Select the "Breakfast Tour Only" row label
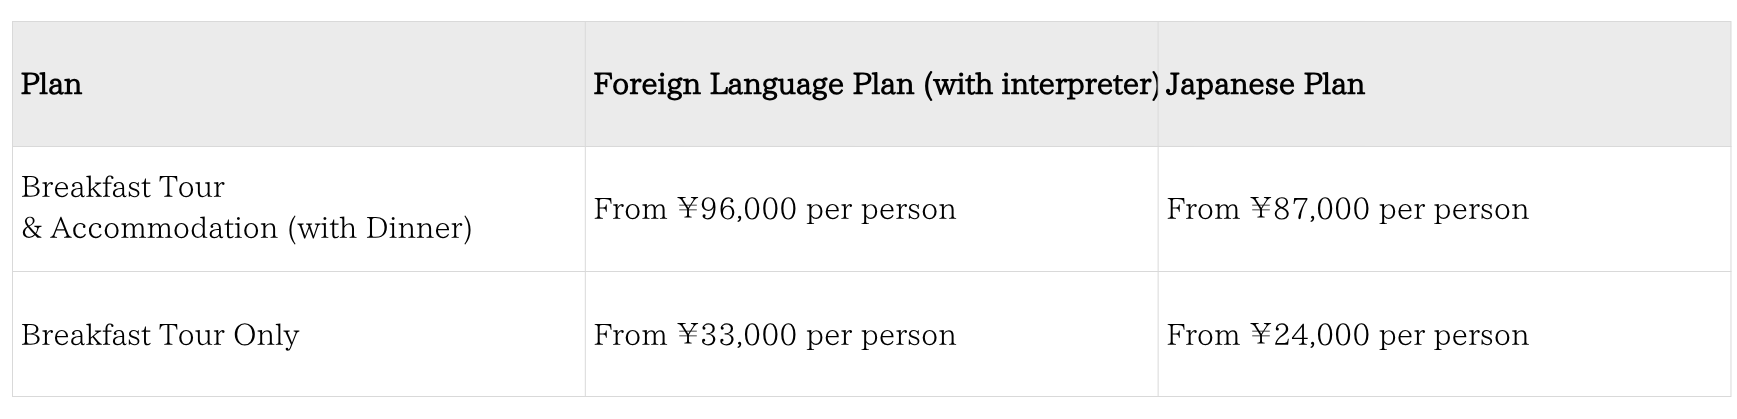Viewport: 1737px width, 419px height. (160, 335)
